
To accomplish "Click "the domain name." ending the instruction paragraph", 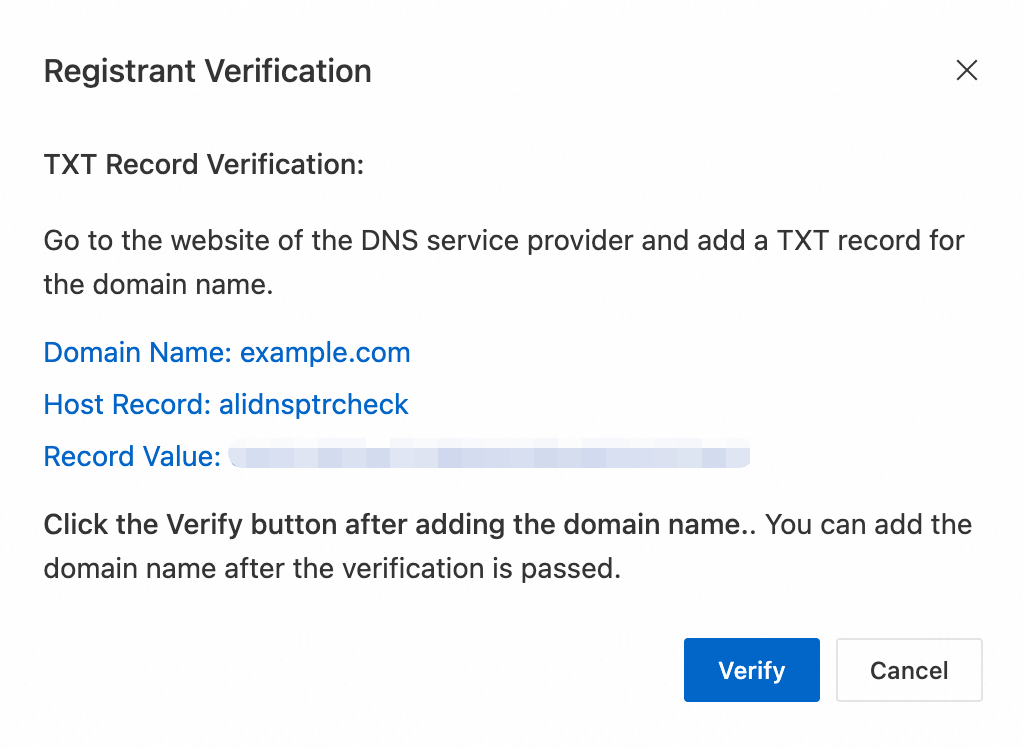I will [158, 284].
